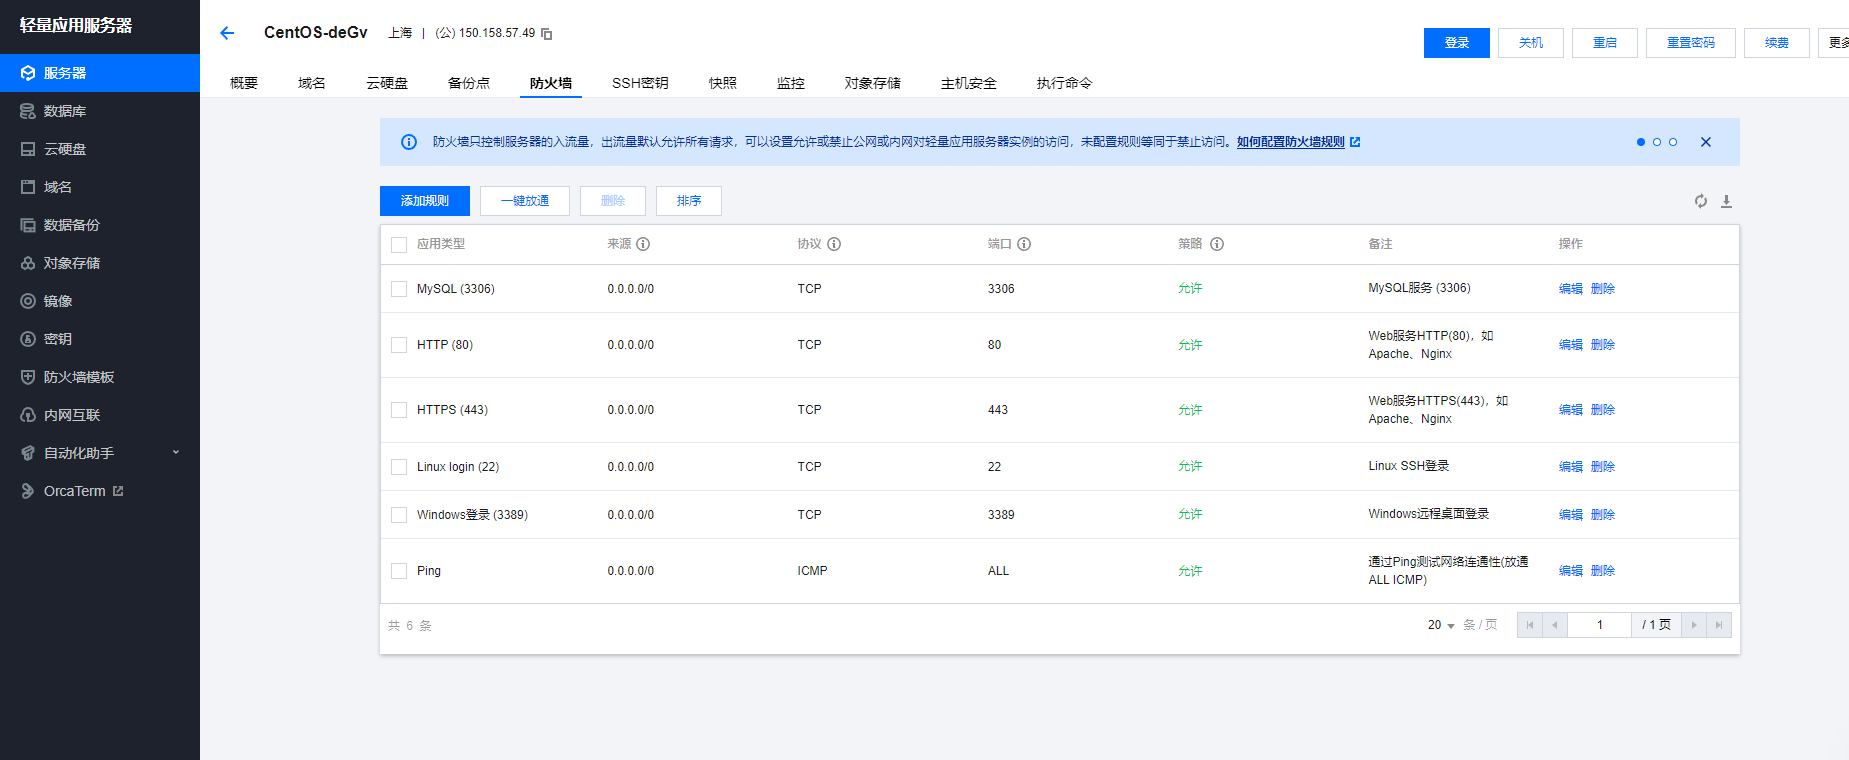The height and width of the screenshot is (760, 1849).
Task: Switch to the SSH密钥 tab
Action: click(640, 83)
